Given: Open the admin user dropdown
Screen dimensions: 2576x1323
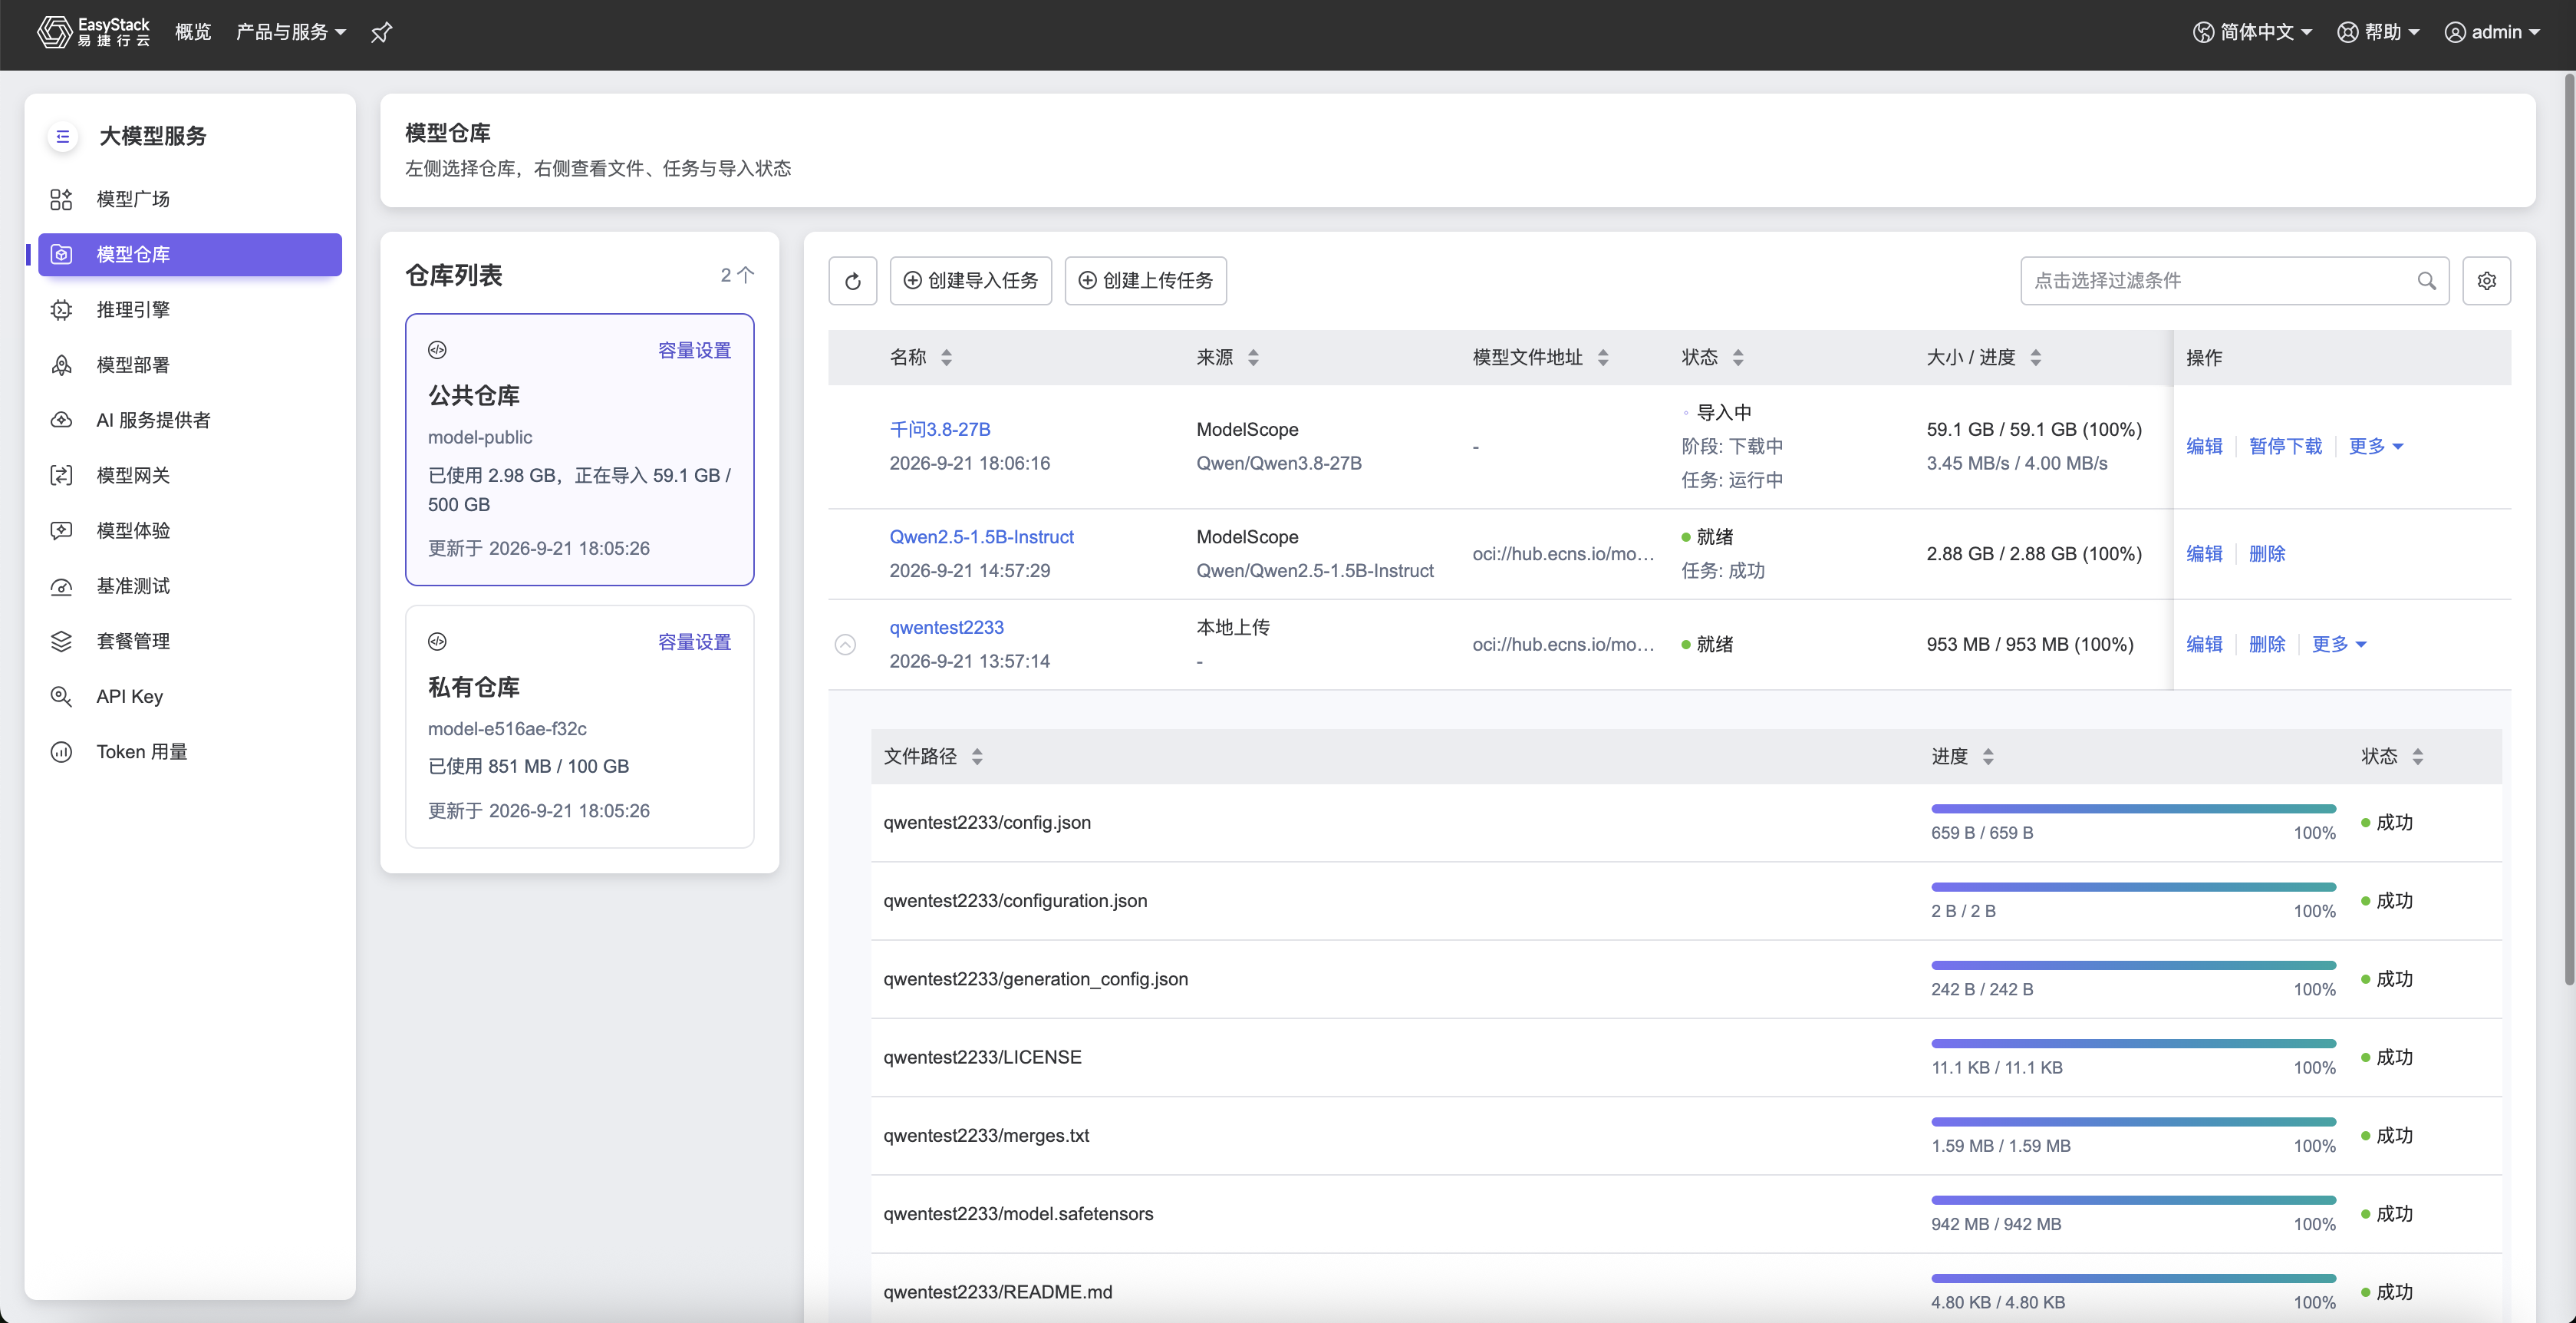Looking at the screenshot, I should pyautogui.click(x=2493, y=33).
